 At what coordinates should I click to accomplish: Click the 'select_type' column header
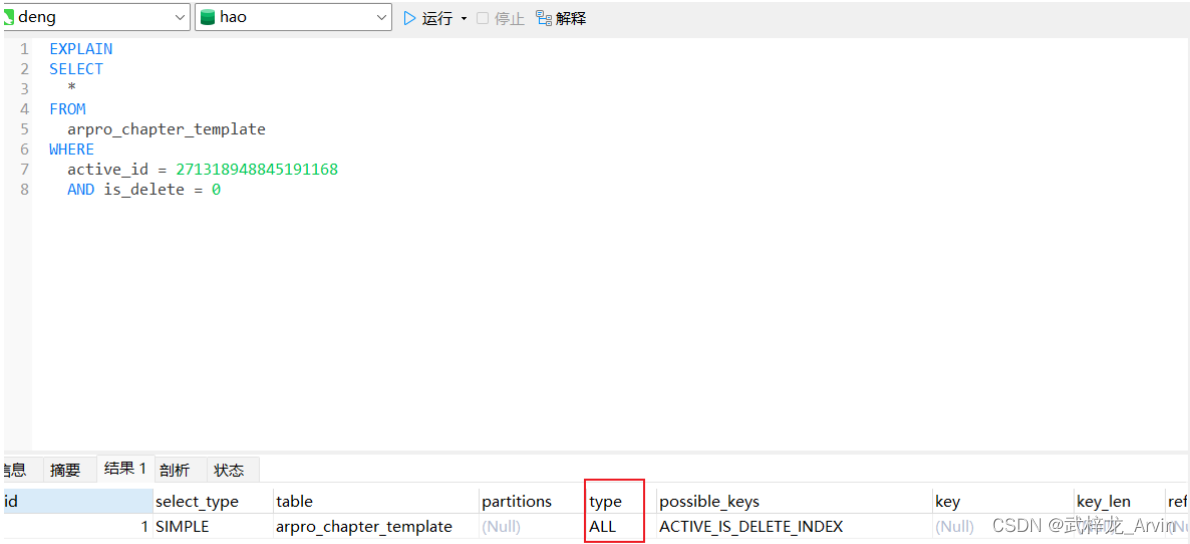click(x=196, y=501)
